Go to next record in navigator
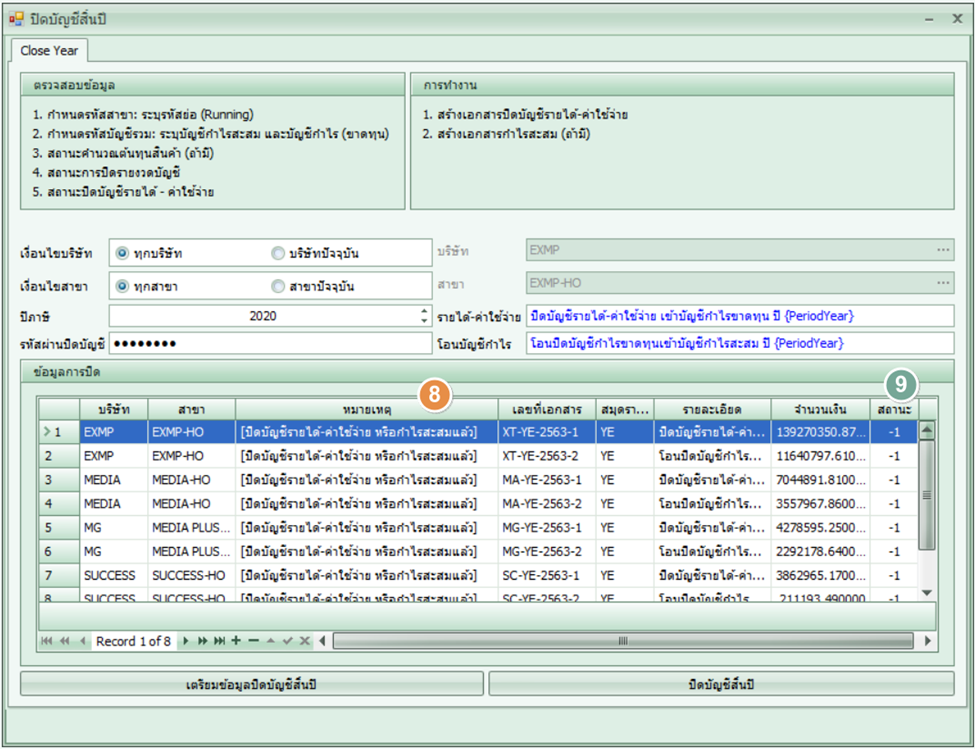This screenshot has height=749, width=975. 184,641
